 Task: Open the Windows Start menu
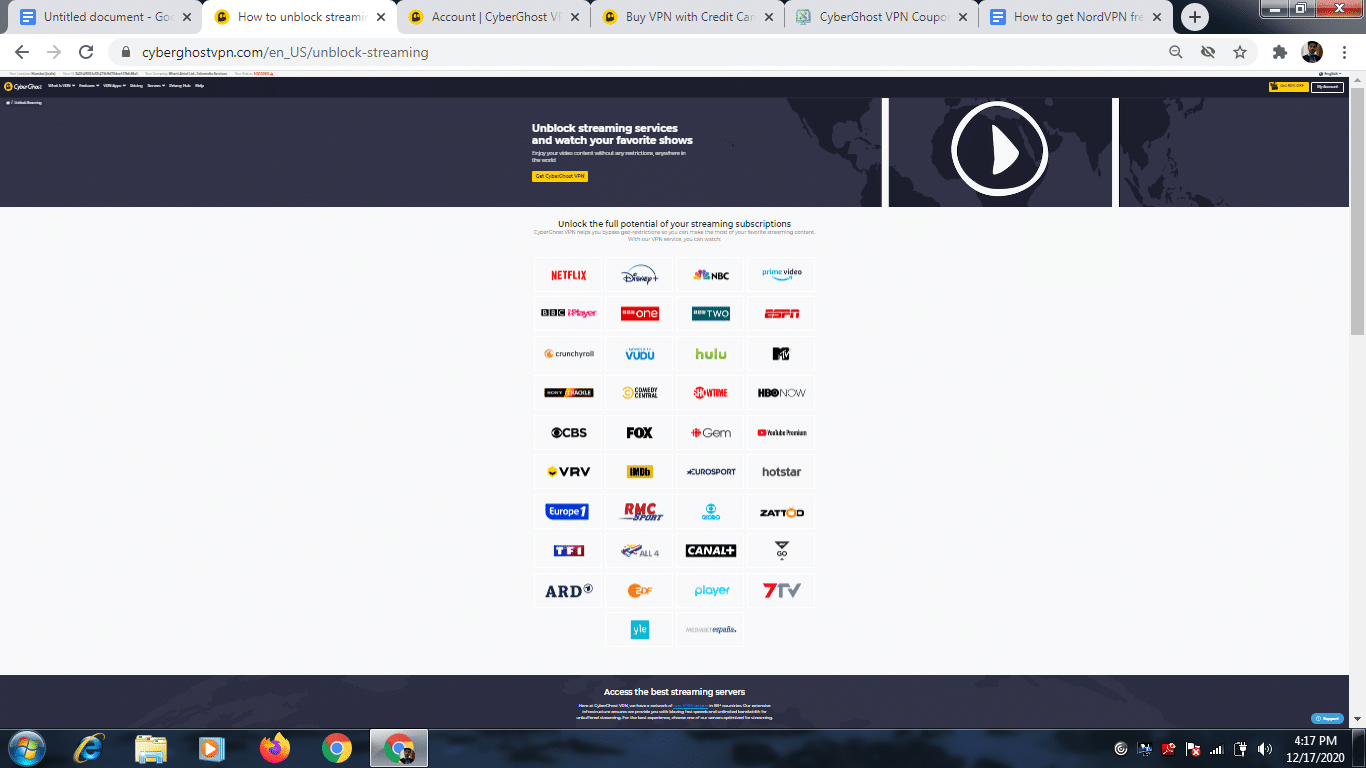pyautogui.click(x=26, y=747)
